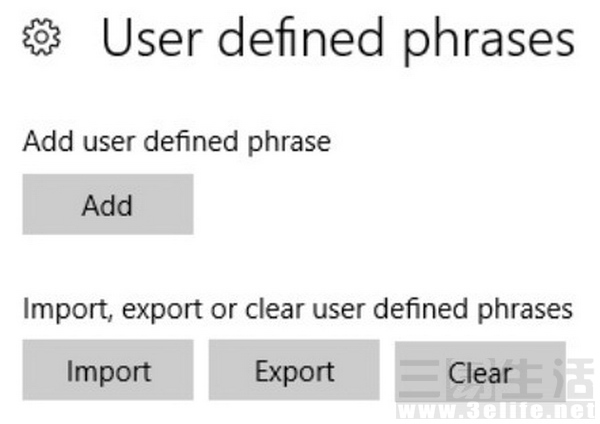
Task: Select the gray button labeled Add
Action: click(x=108, y=205)
